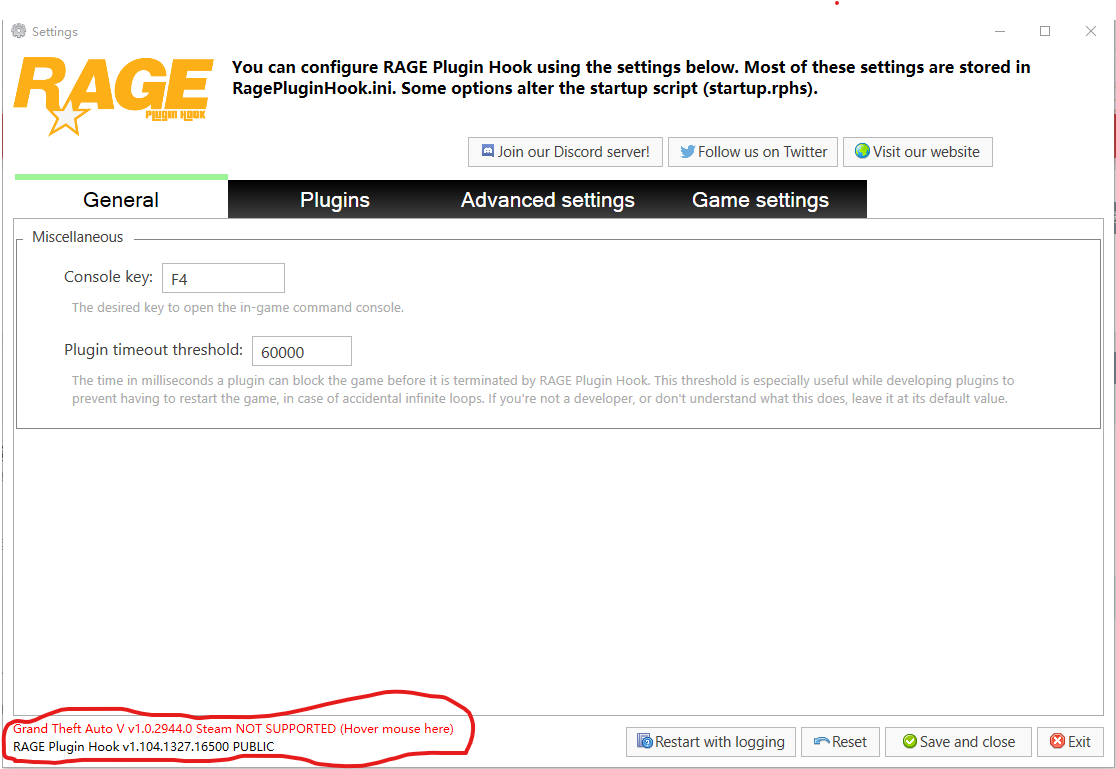Open the General tab
1116x769 pixels.
click(x=121, y=199)
